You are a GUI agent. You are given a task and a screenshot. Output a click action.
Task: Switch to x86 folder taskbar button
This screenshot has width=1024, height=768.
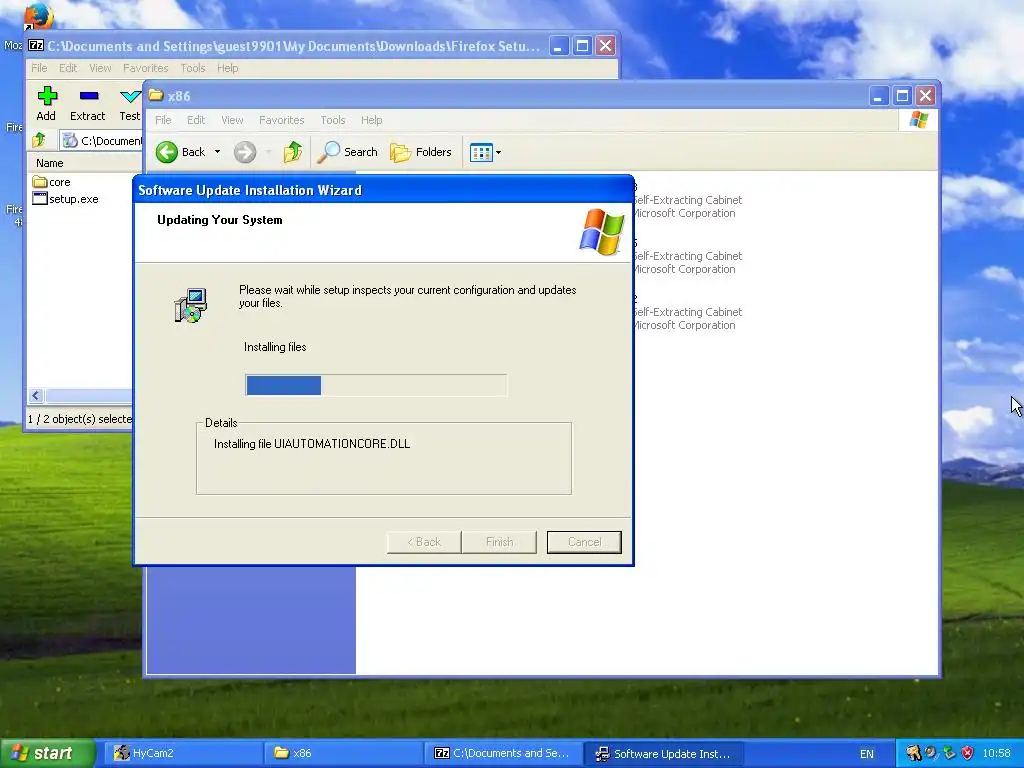click(x=344, y=753)
